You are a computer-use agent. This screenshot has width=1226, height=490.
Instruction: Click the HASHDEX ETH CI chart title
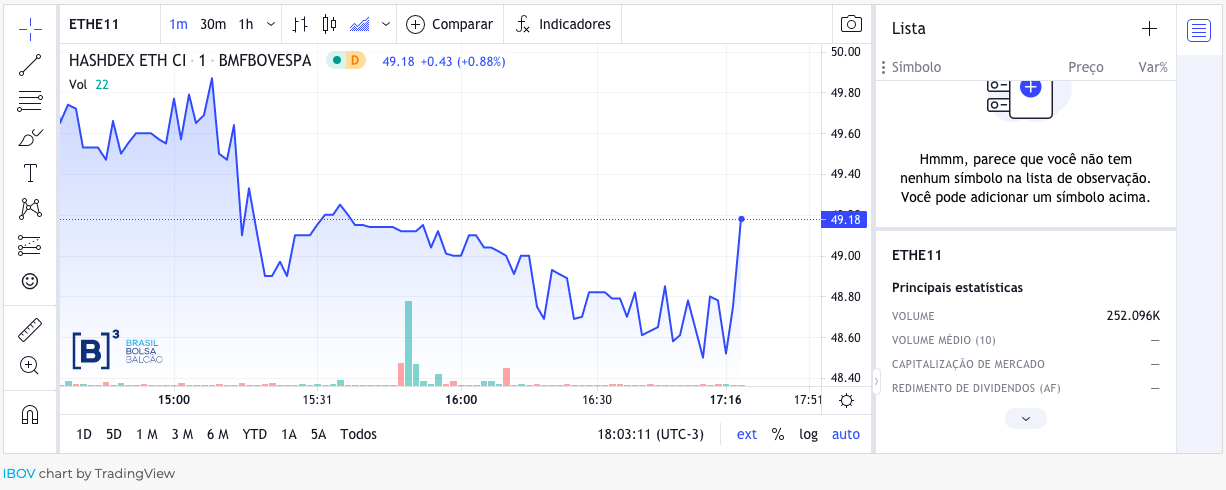[x=127, y=61]
